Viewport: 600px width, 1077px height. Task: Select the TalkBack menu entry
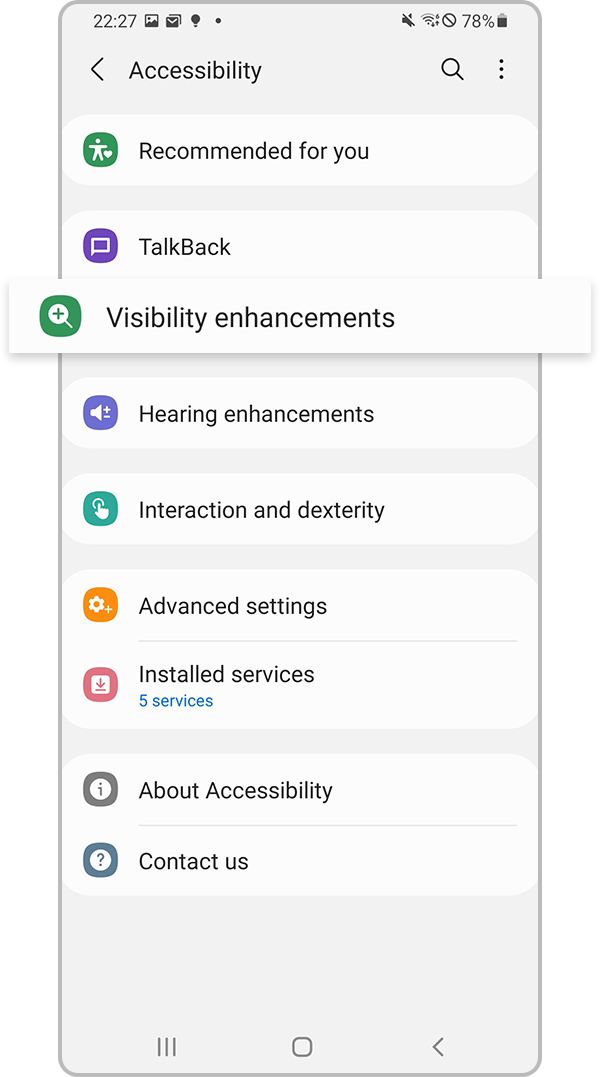[185, 247]
